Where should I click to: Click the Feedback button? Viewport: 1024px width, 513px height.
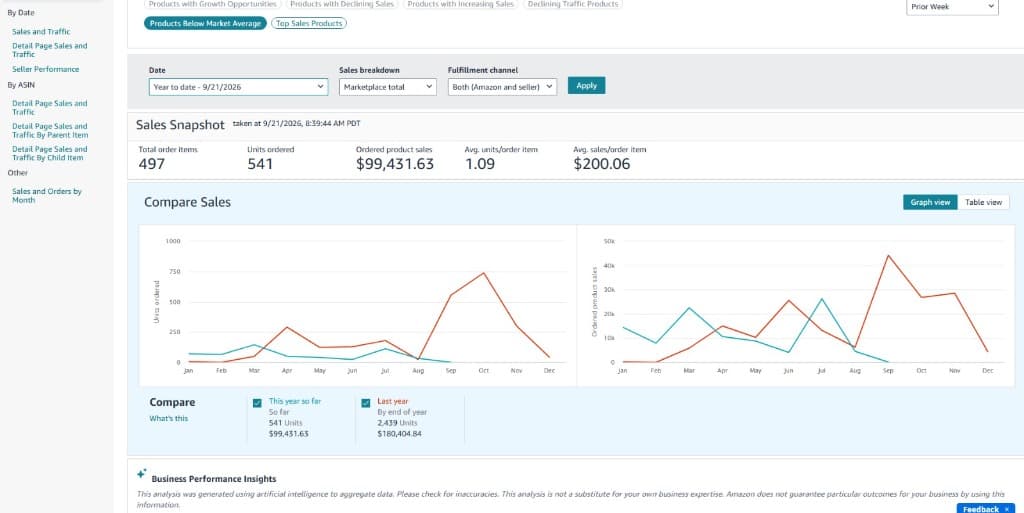980,509
